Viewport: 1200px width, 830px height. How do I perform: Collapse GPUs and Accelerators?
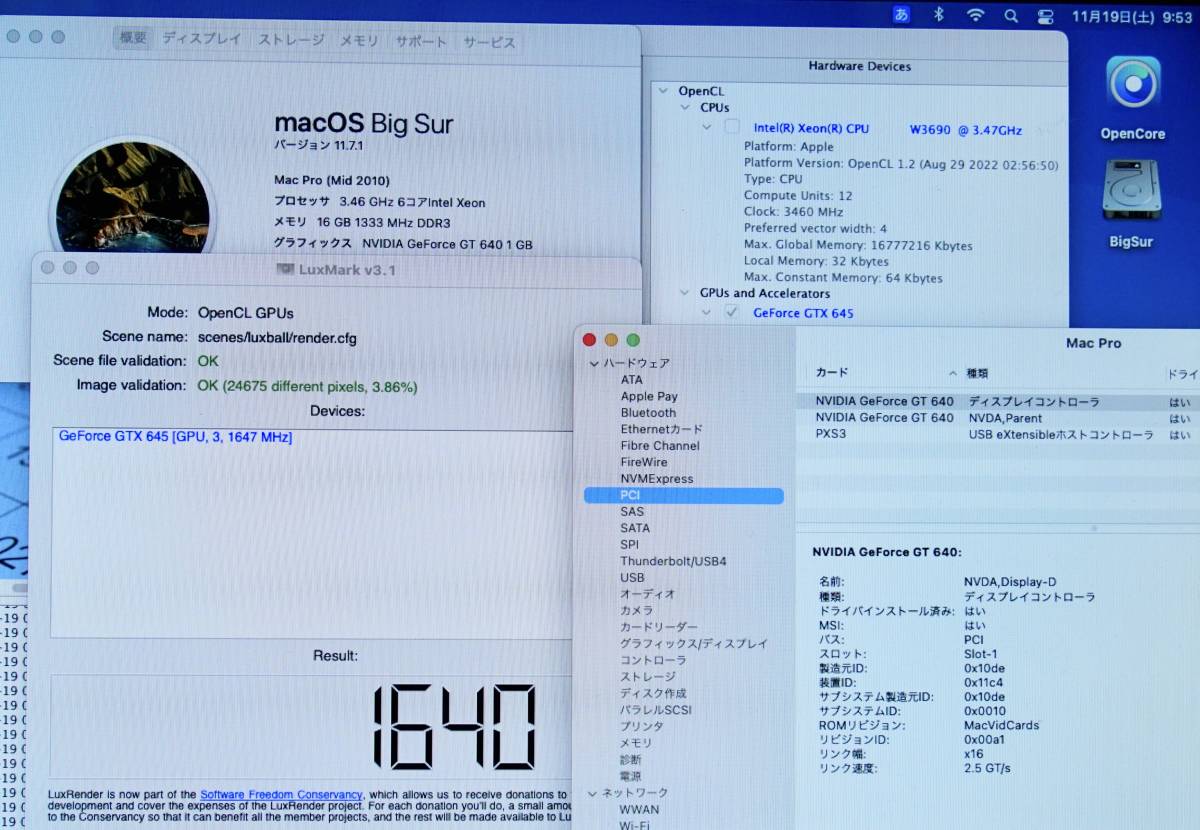coord(684,293)
